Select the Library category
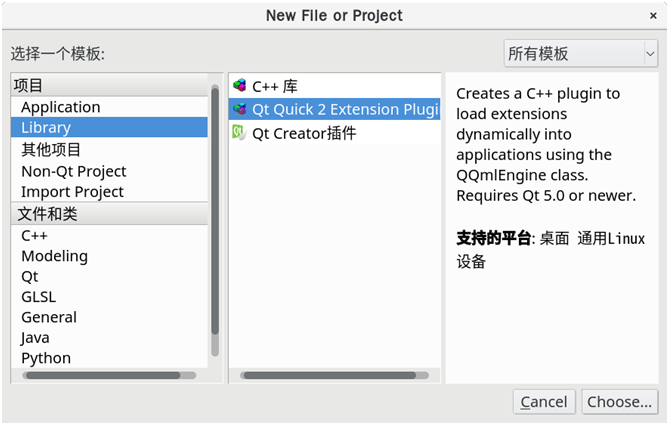This screenshot has width=669, height=425. pyautogui.click(x=46, y=128)
